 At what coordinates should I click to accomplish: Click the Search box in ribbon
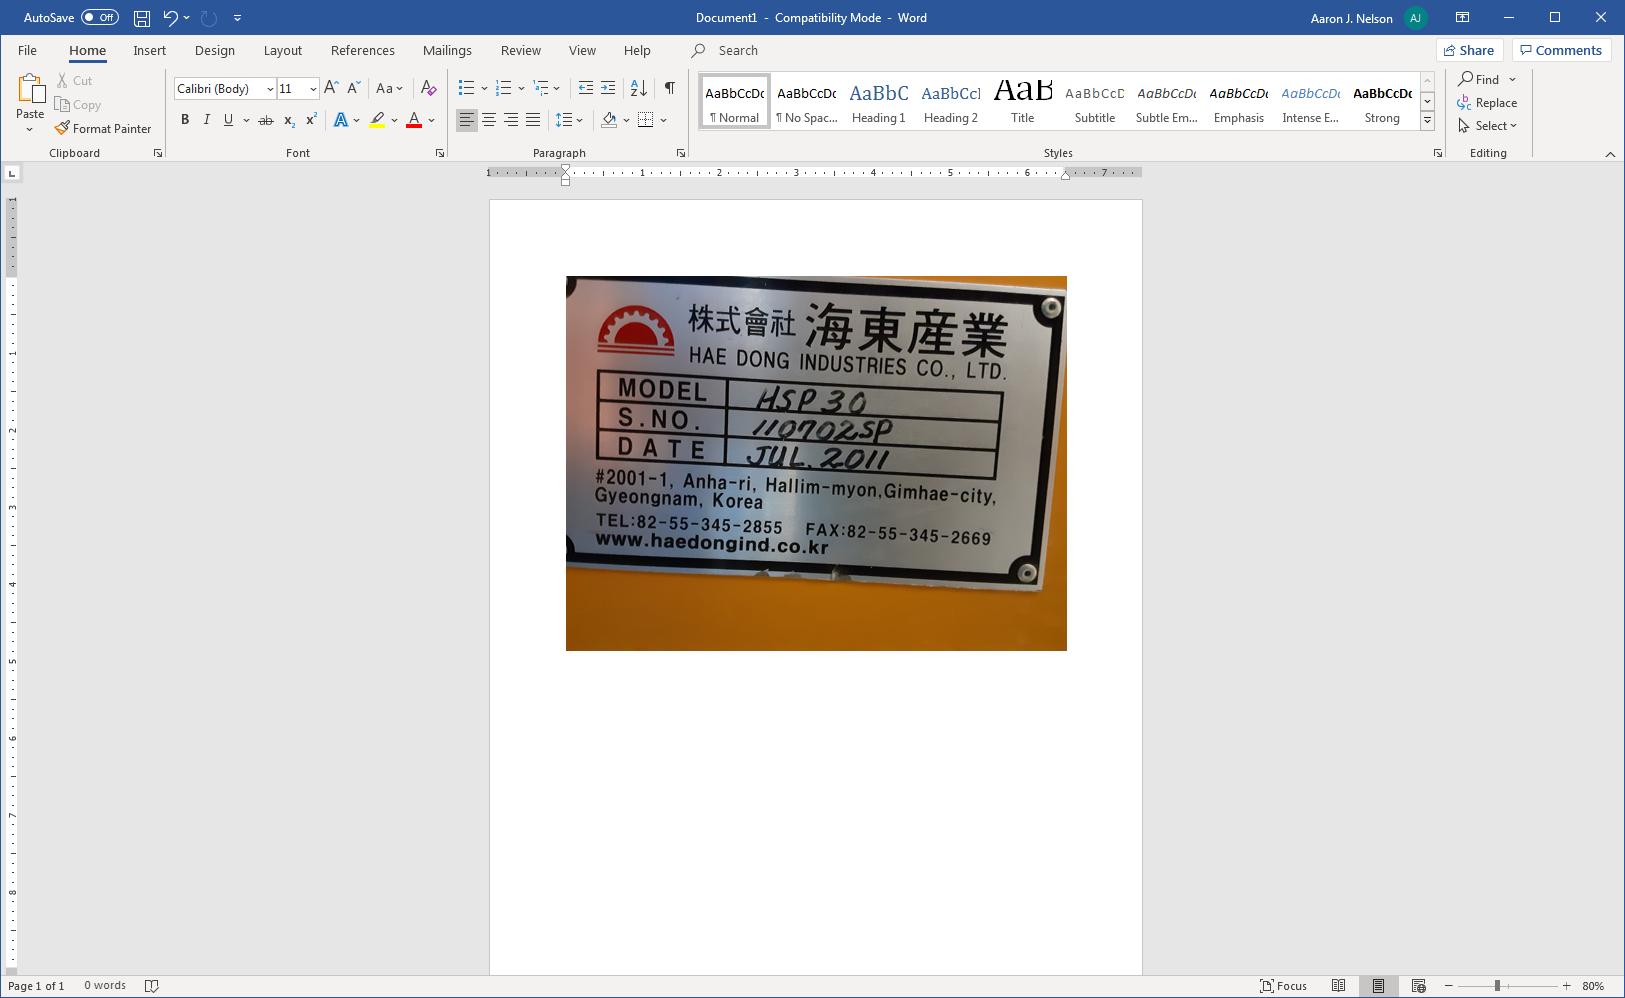click(738, 50)
